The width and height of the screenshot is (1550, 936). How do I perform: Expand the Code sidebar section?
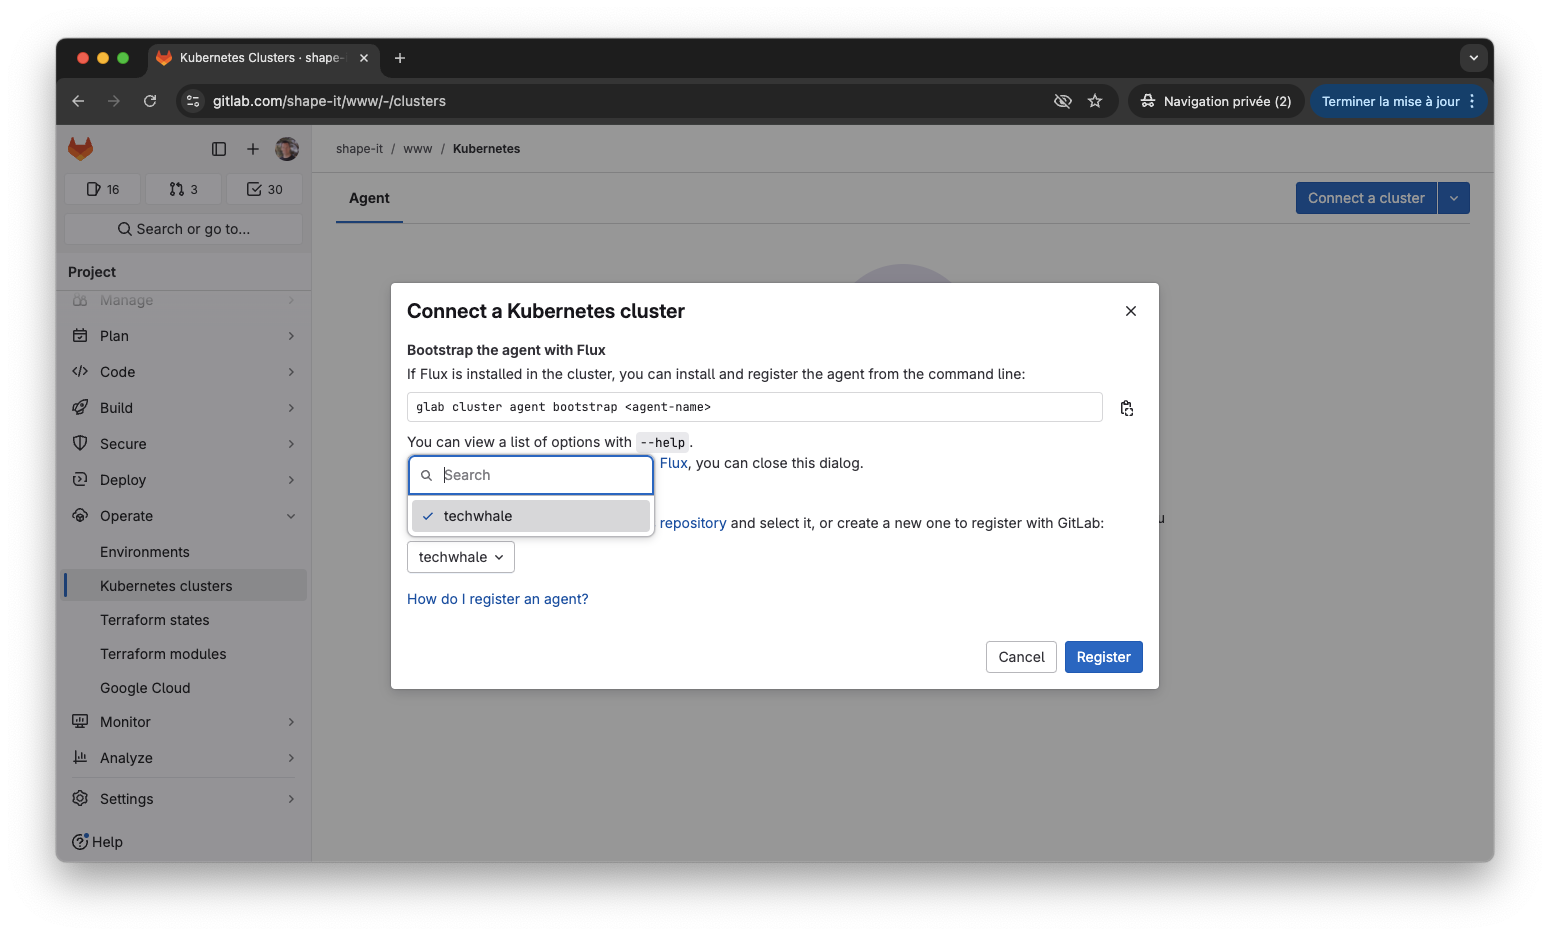pyautogui.click(x=184, y=372)
